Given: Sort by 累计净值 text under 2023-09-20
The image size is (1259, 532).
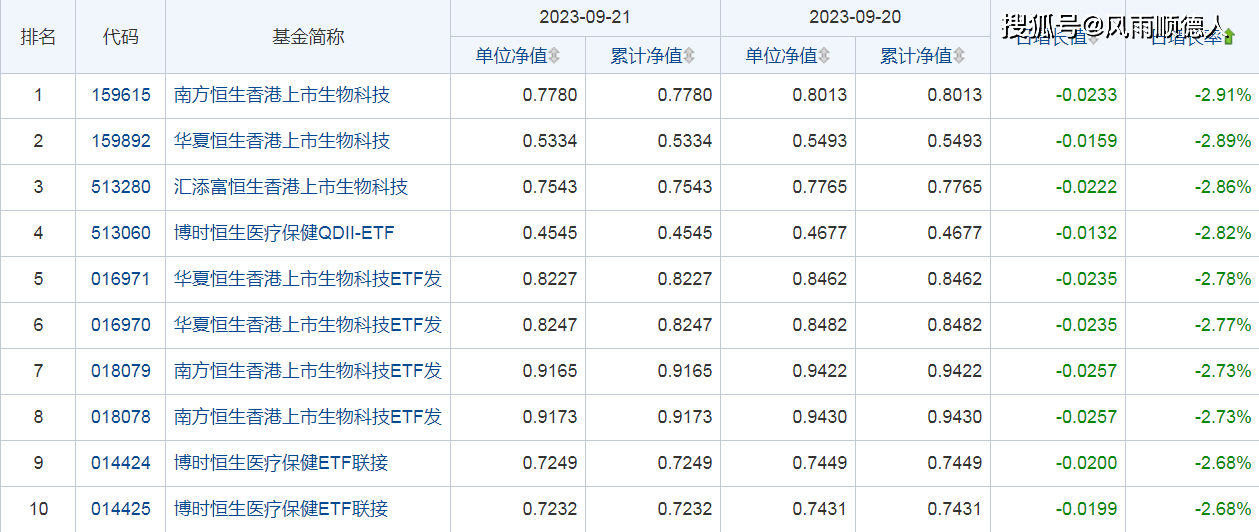Looking at the screenshot, I should [x=916, y=56].
